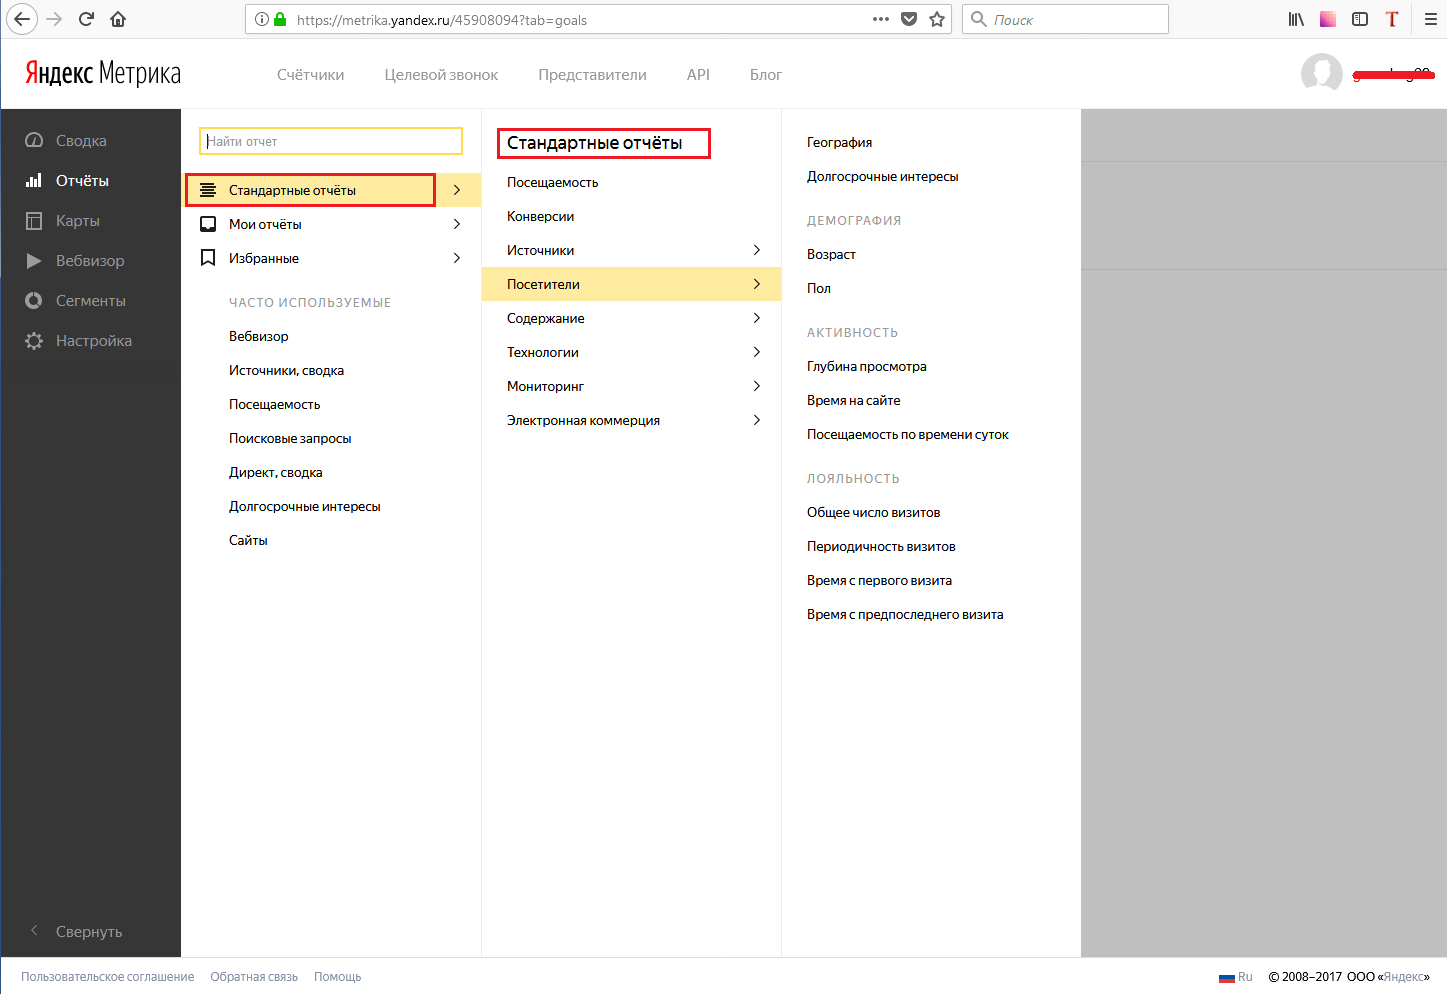Expand the Мониторинг submenu arrow
The height and width of the screenshot is (994, 1447).
(x=757, y=386)
